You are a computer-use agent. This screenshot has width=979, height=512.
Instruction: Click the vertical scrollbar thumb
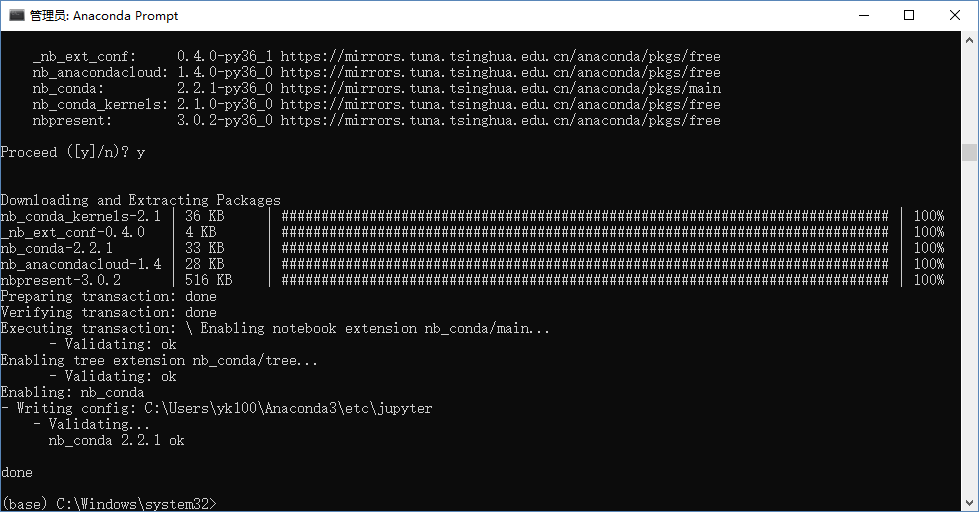tap(969, 152)
